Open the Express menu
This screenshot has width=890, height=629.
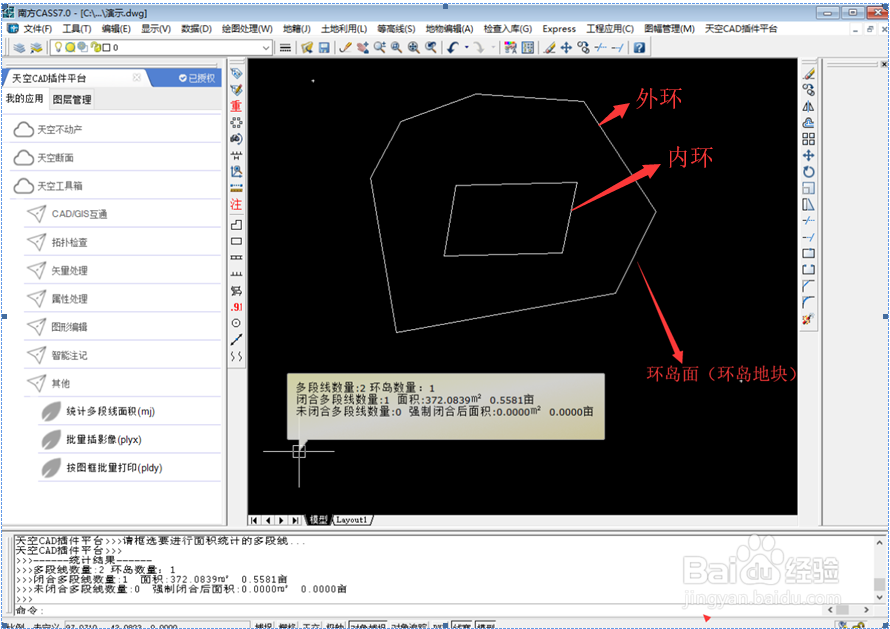(x=559, y=29)
